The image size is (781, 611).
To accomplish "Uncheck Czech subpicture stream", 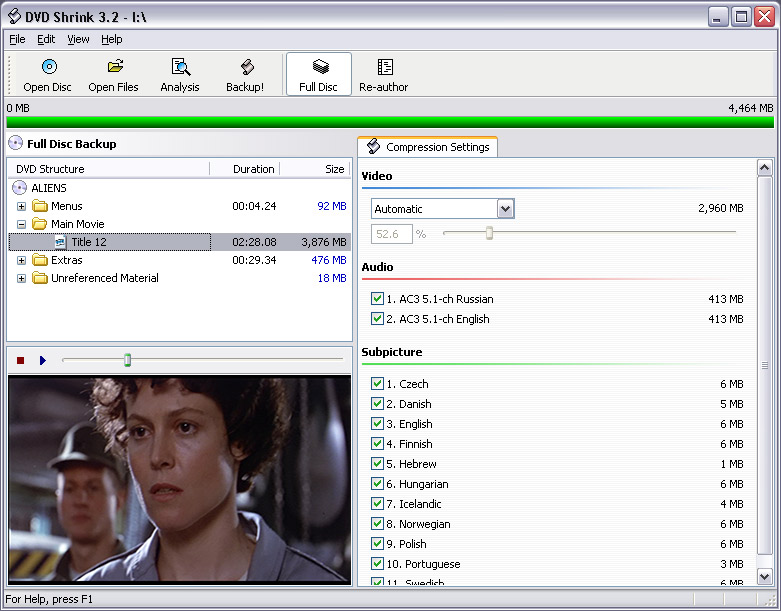I will coord(377,383).
